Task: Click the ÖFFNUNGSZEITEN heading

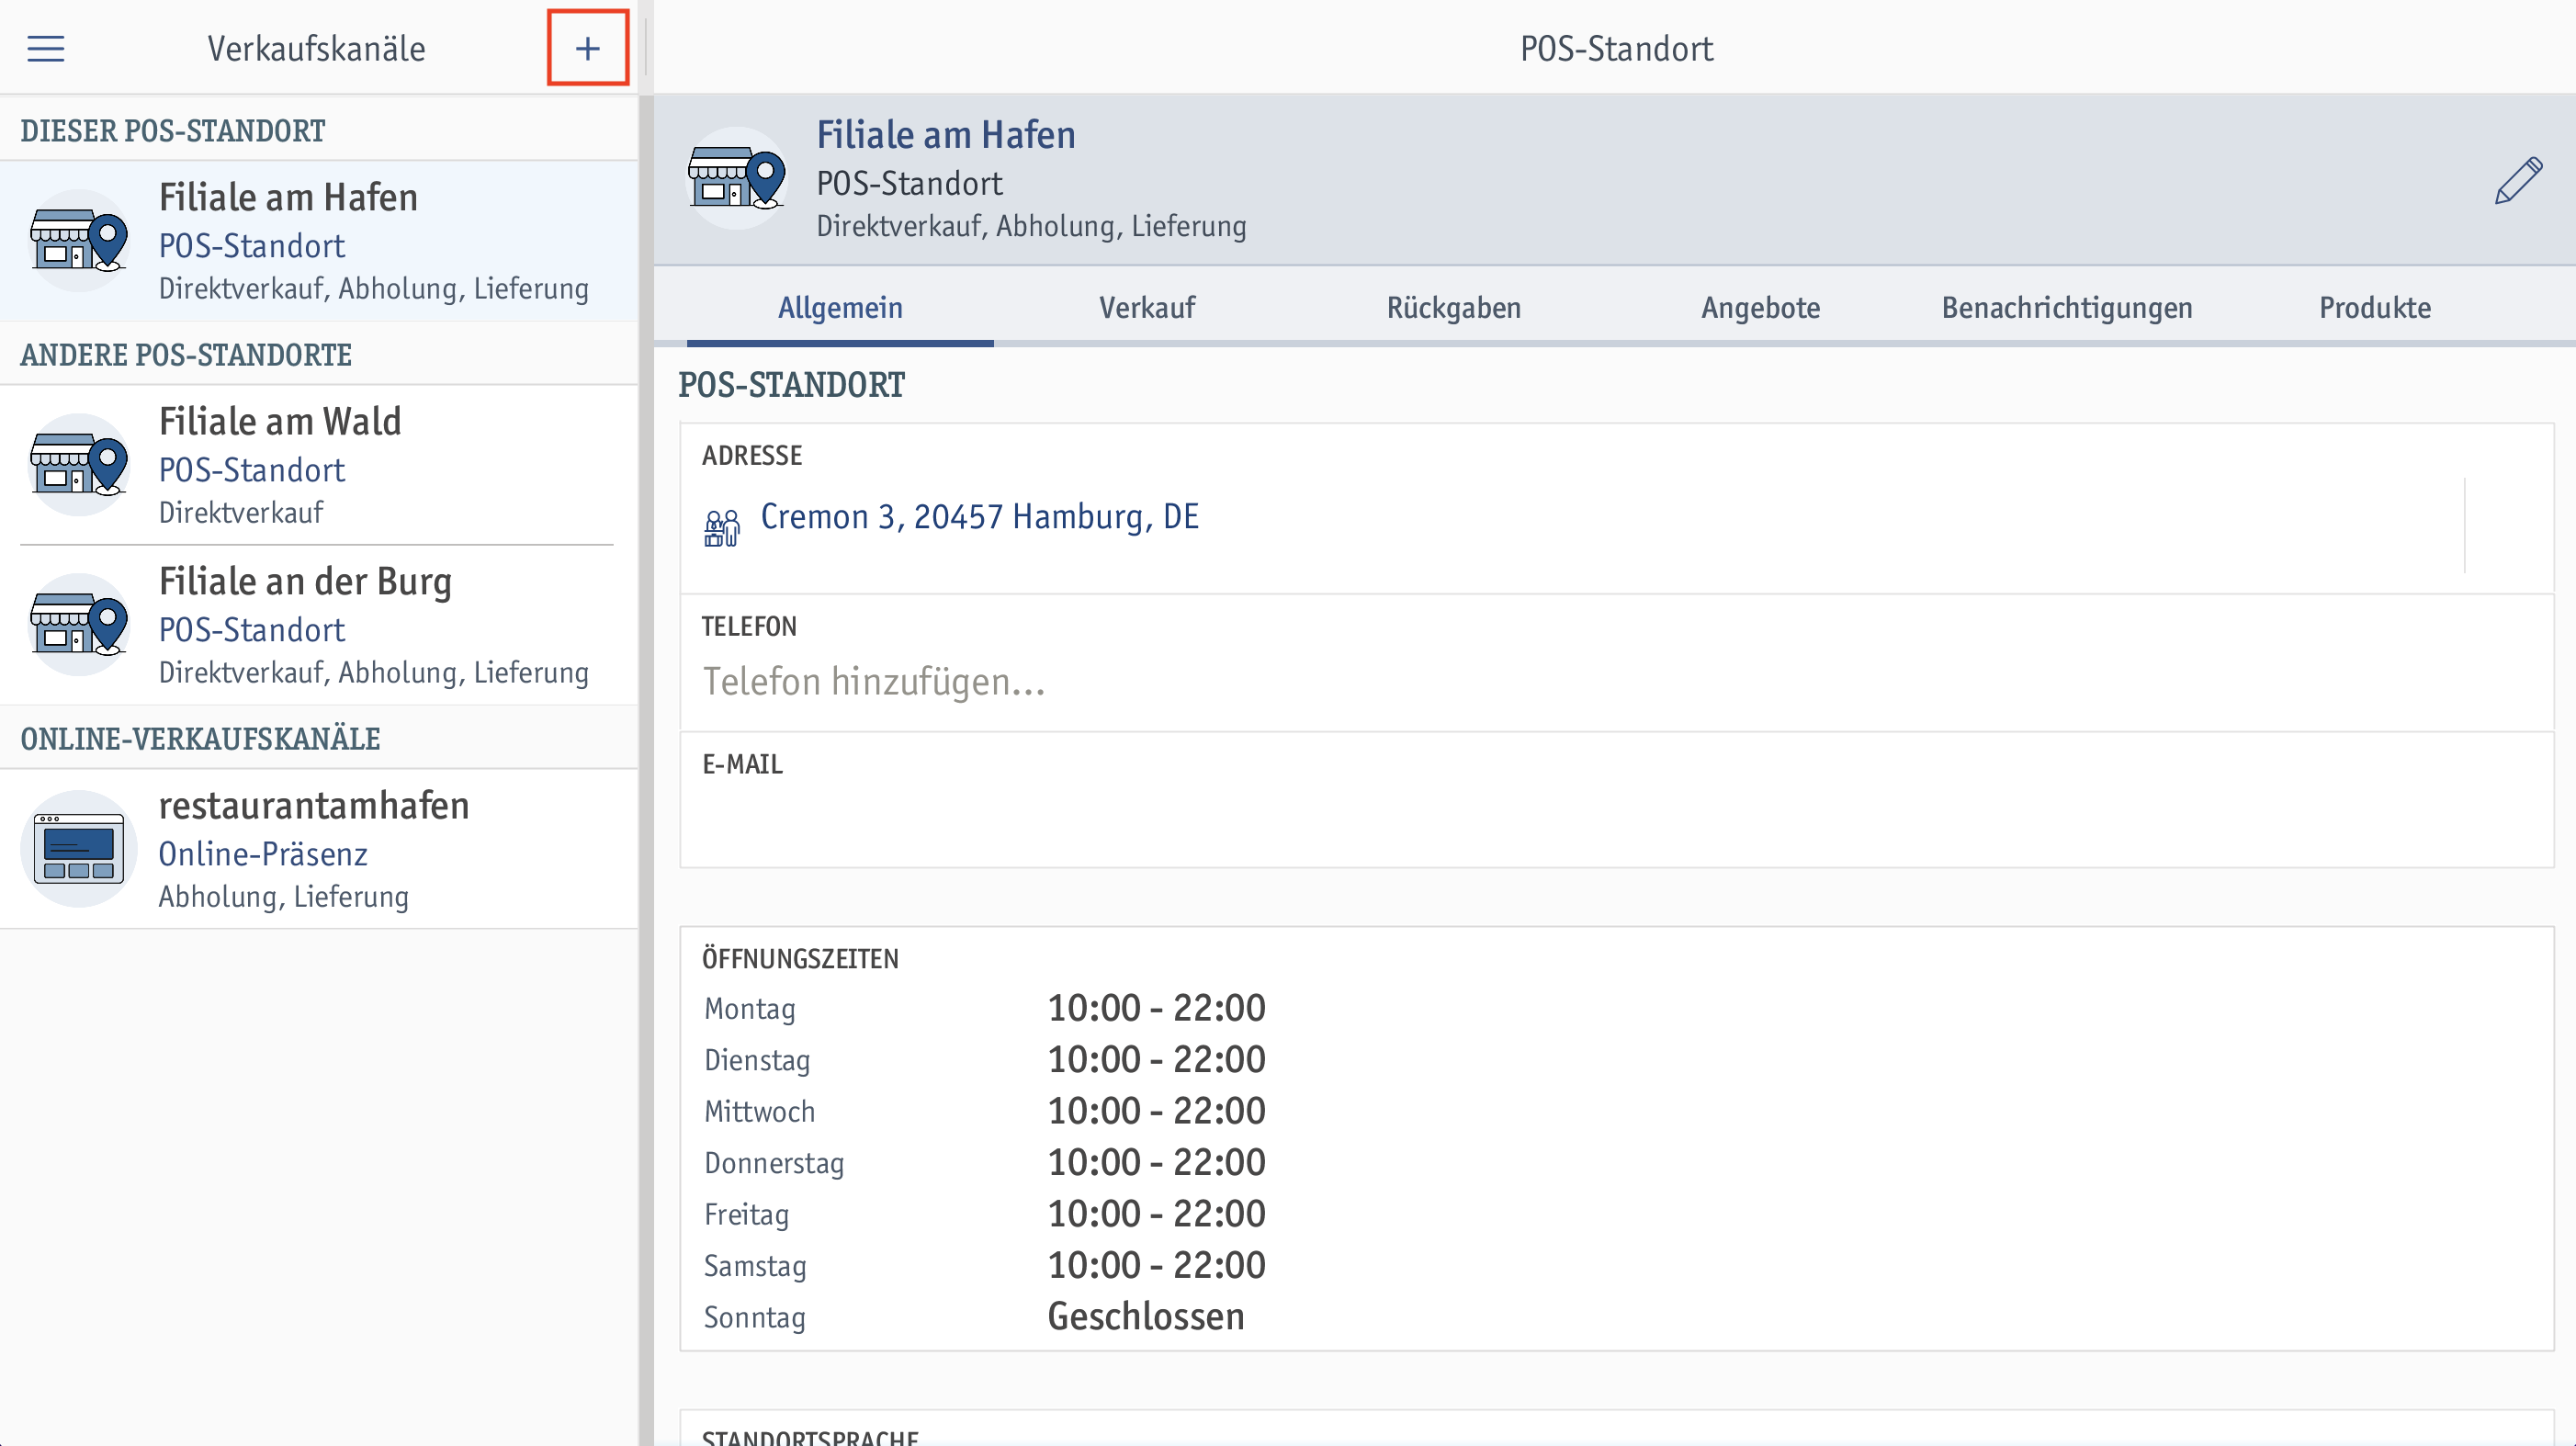Action: pos(800,959)
